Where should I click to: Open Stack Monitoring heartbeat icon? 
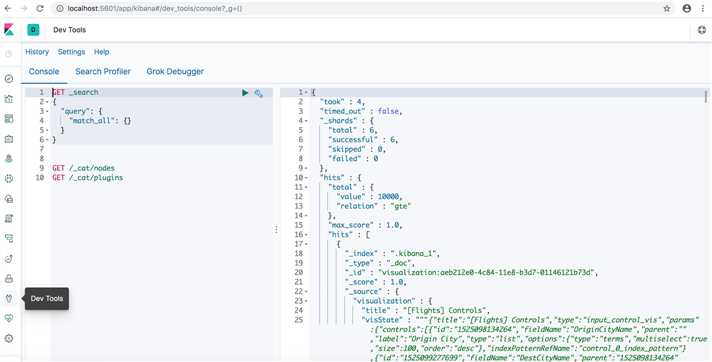pyautogui.click(x=9, y=318)
